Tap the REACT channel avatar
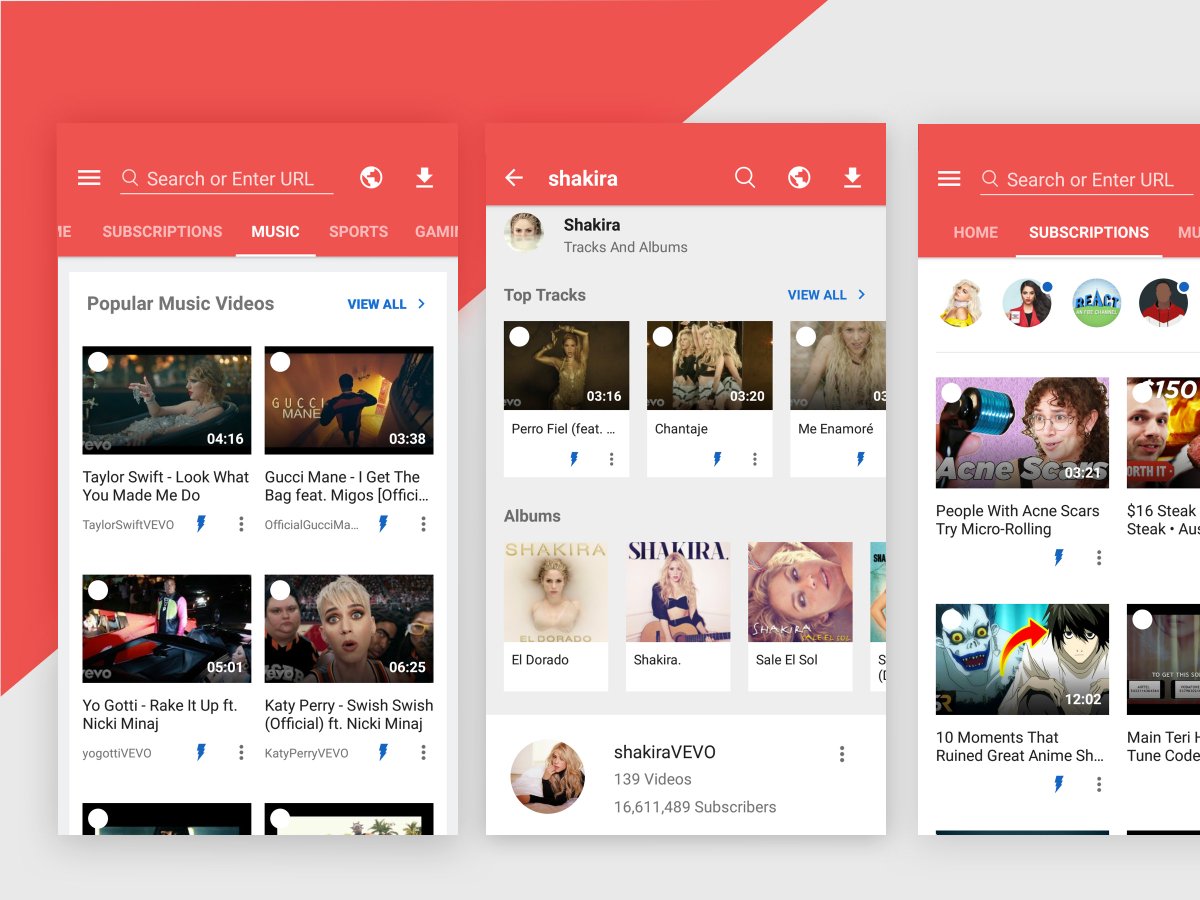 click(1097, 303)
